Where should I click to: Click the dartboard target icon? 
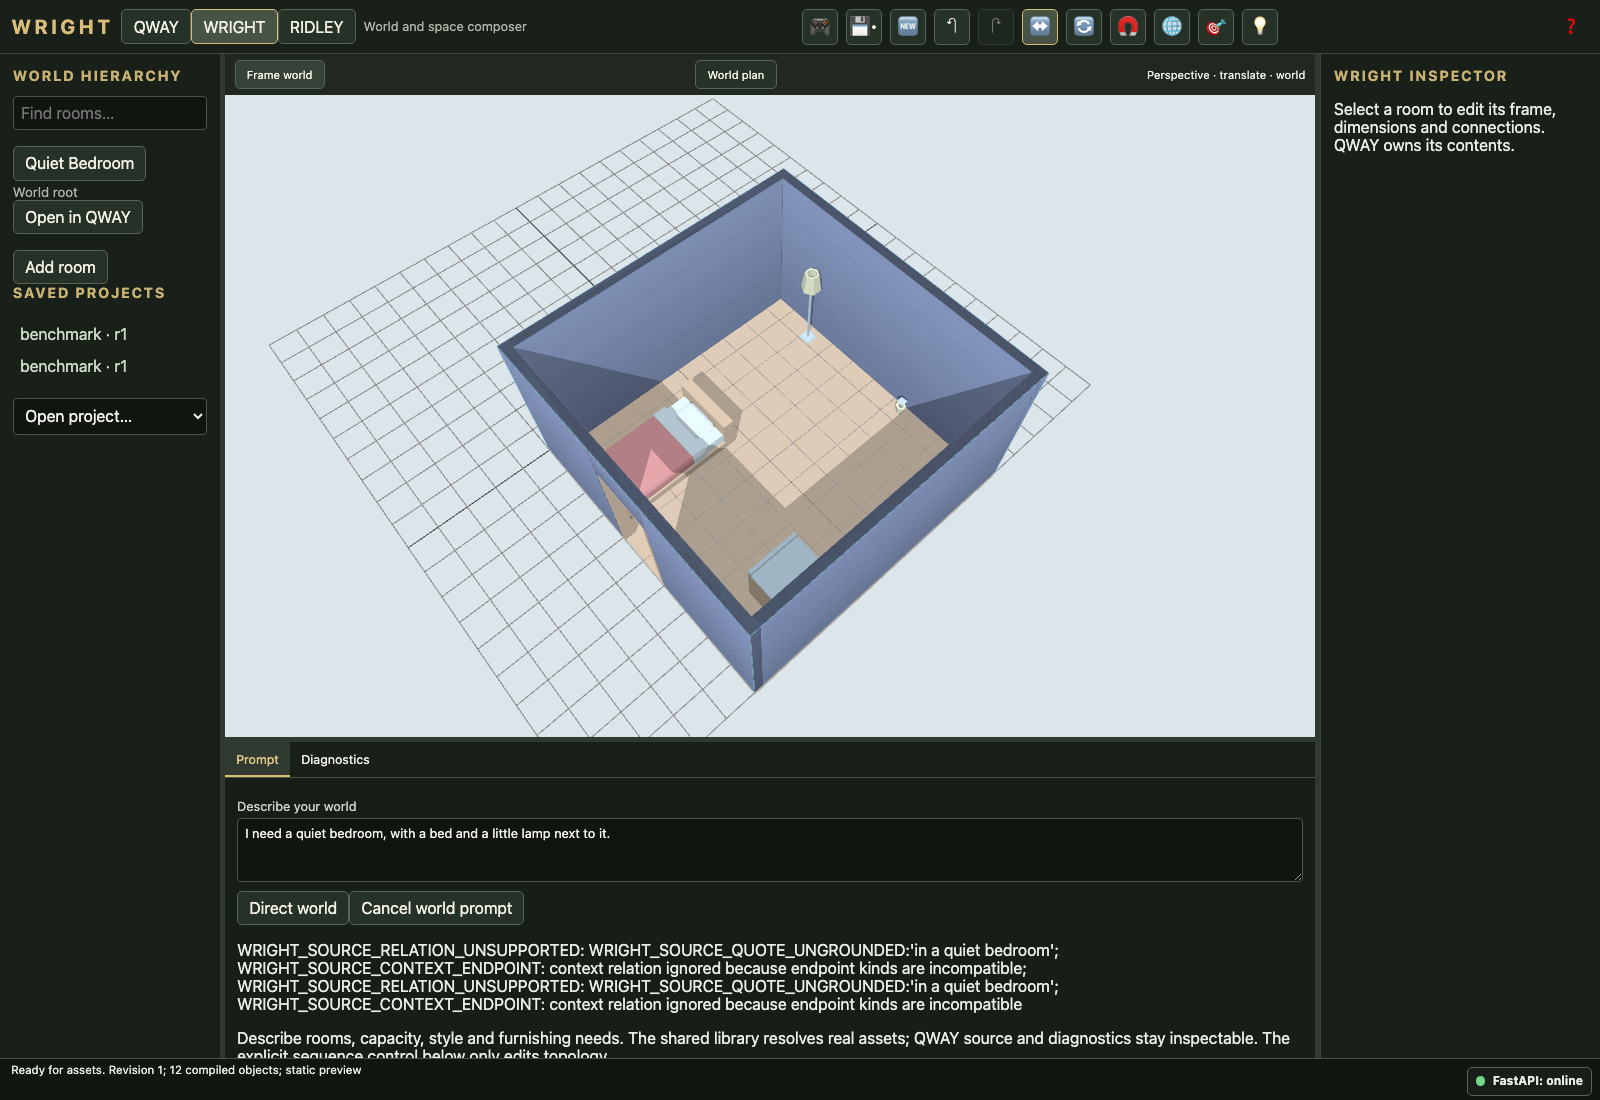[1216, 27]
